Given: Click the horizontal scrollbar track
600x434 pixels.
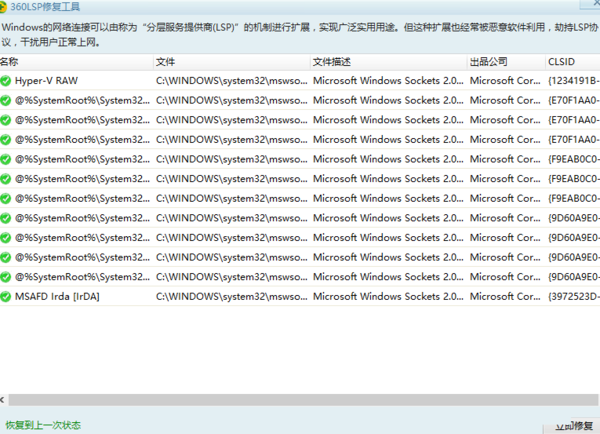Looking at the screenshot, I should pyautogui.click(x=303, y=400).
